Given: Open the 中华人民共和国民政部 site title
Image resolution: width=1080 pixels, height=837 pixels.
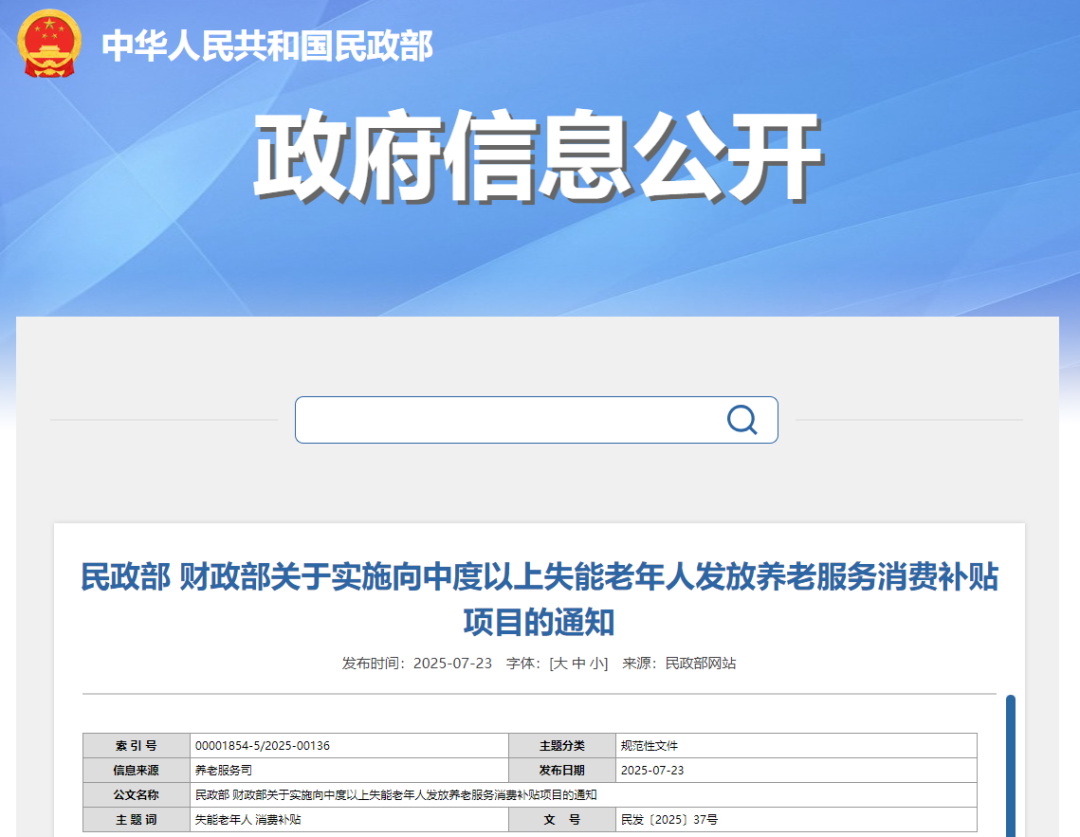Looking at the screenshot, I should point(268,46).
